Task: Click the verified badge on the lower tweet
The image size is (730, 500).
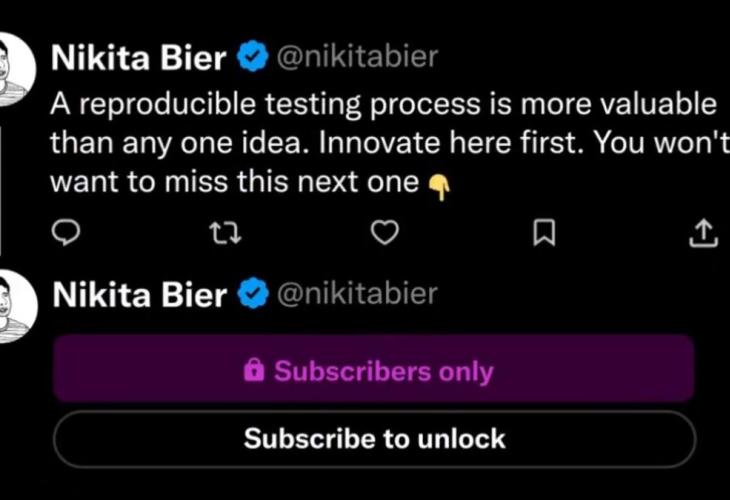Action: 252,294
